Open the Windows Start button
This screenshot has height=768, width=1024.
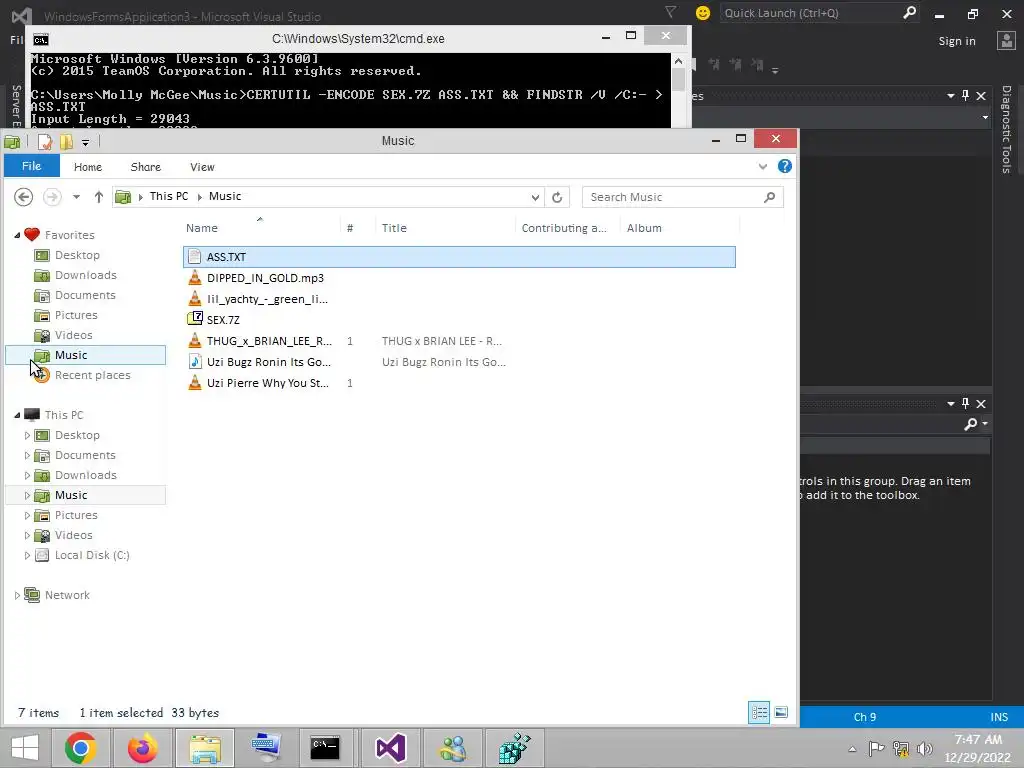click(25, 748)
